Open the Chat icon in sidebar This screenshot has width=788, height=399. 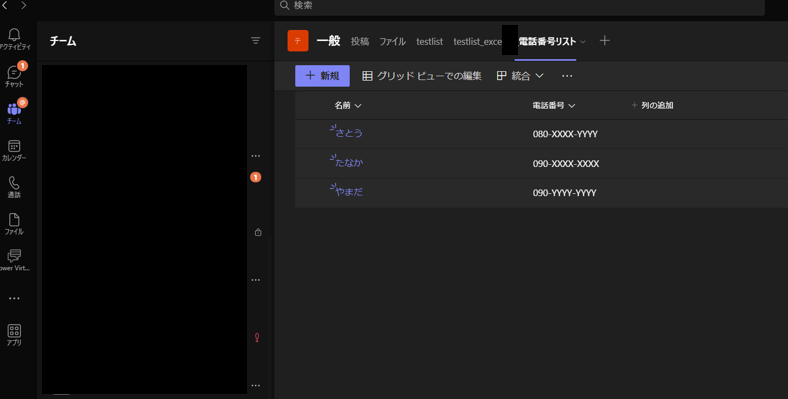14,72
